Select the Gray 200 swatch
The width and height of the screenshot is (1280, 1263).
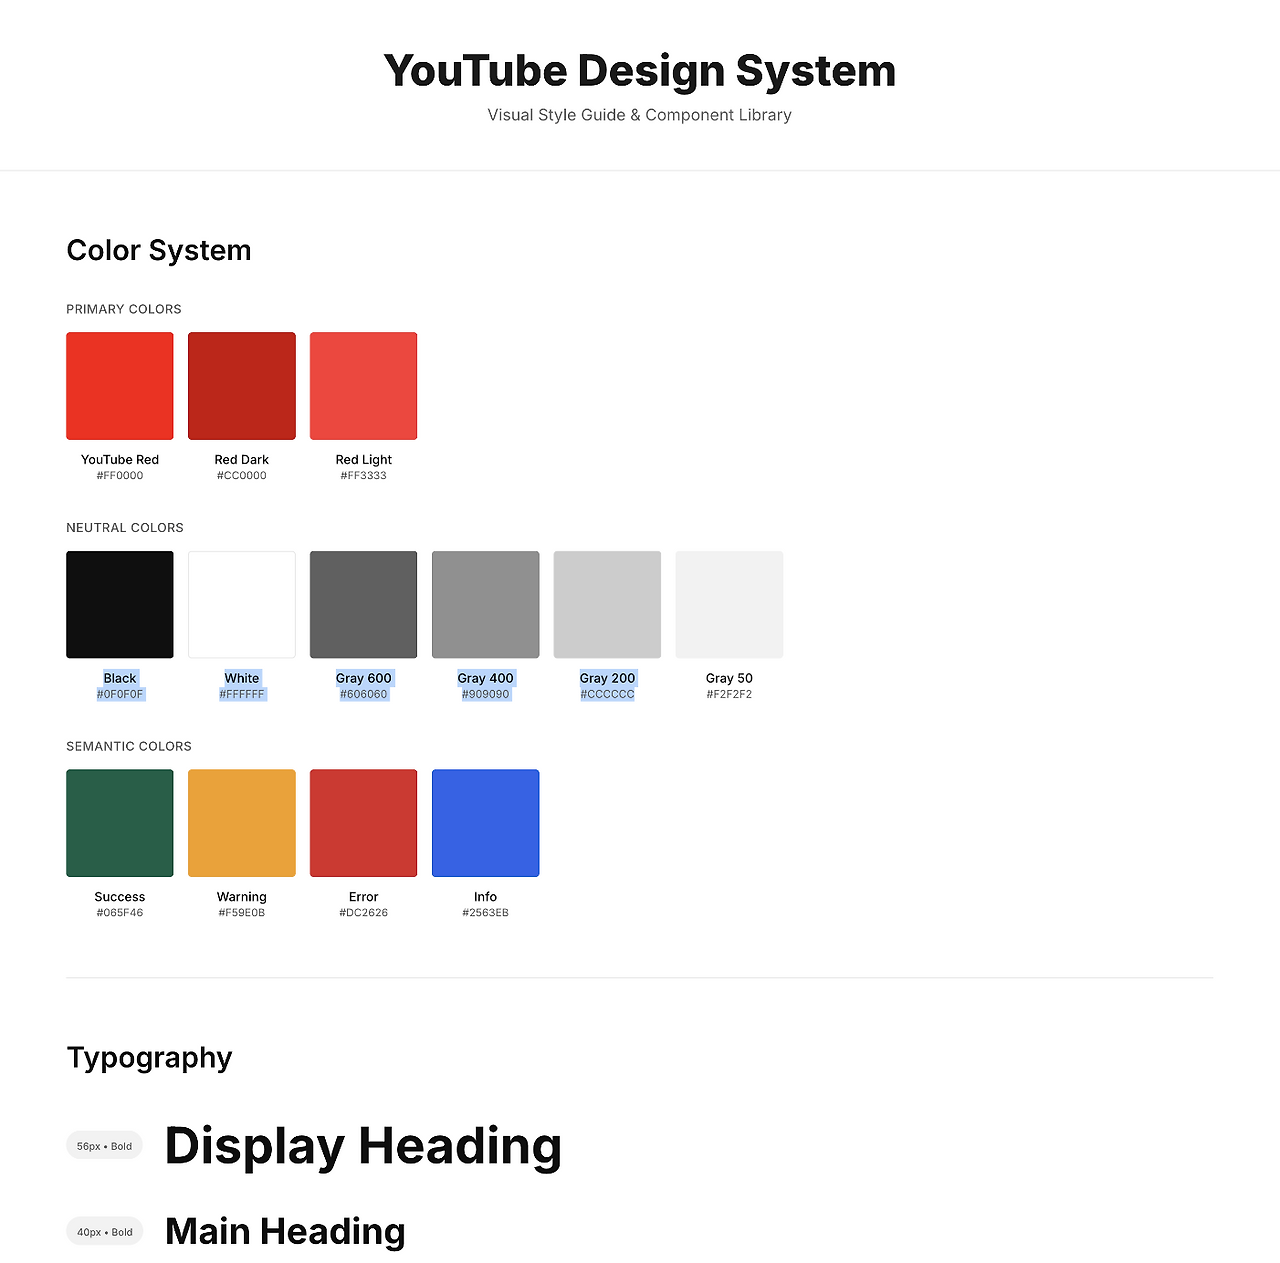(608, 605)
